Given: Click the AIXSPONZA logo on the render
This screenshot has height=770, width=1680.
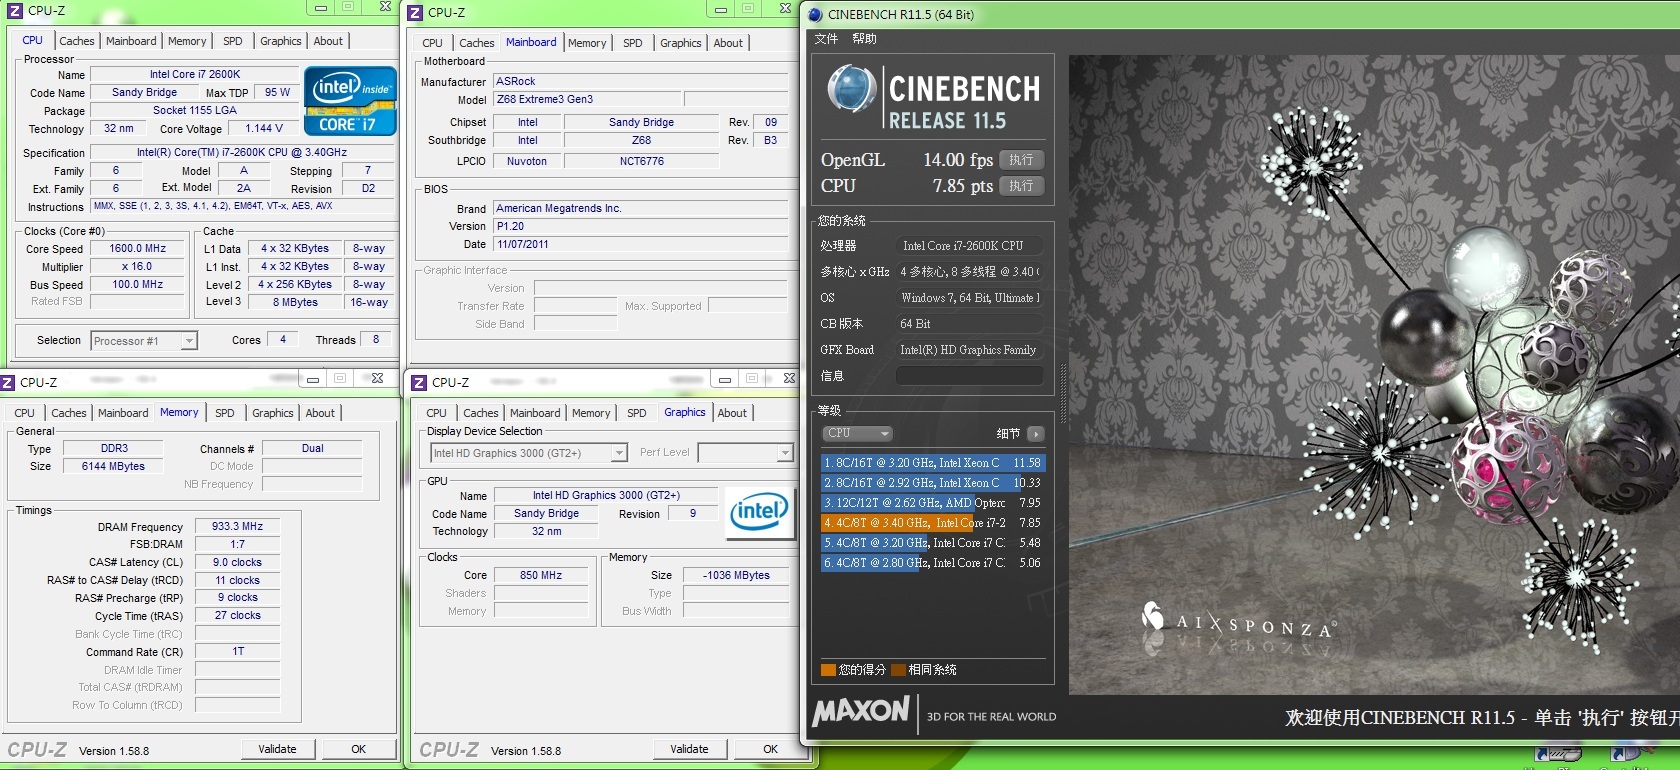Looking at the screenshot, I should (1238, 620).
